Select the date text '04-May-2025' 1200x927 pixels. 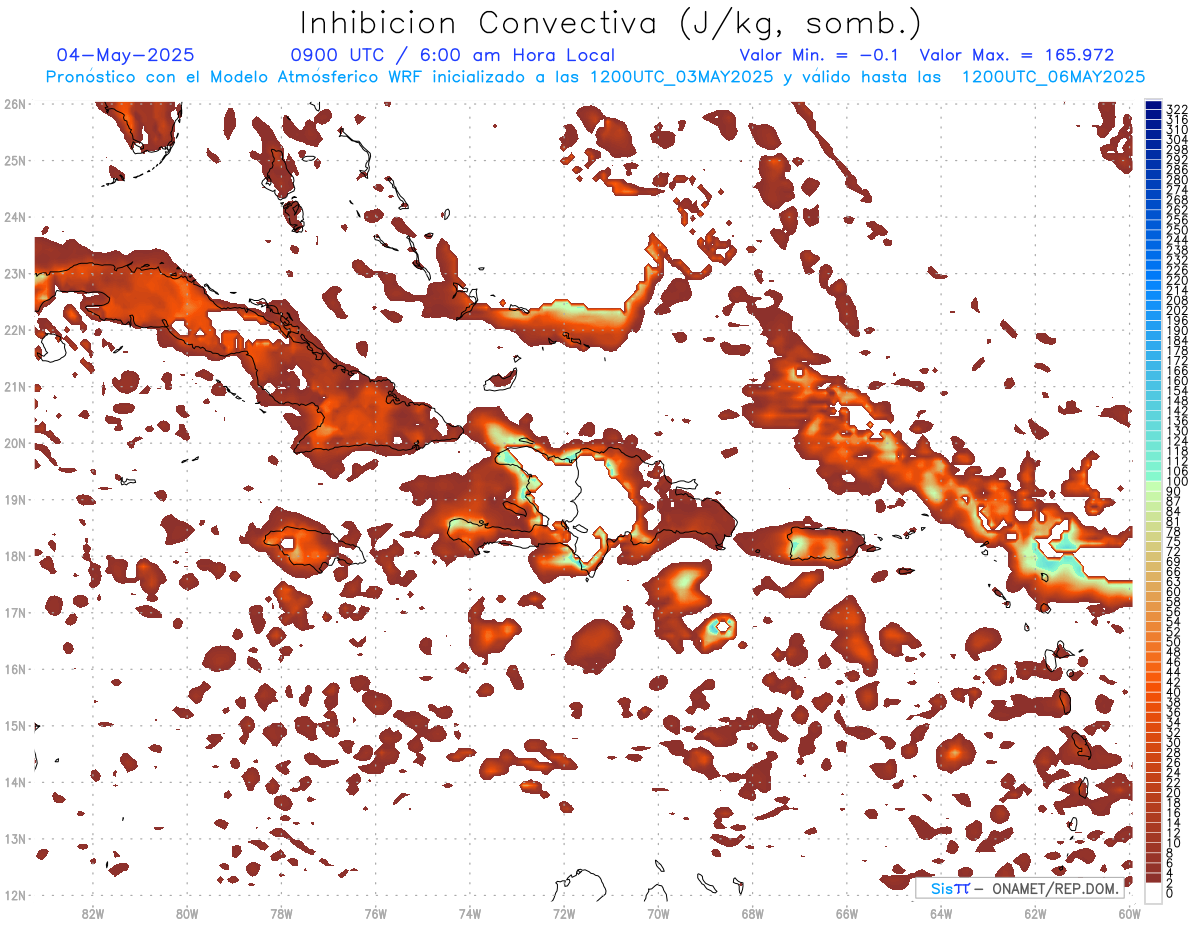pos(126,56)
